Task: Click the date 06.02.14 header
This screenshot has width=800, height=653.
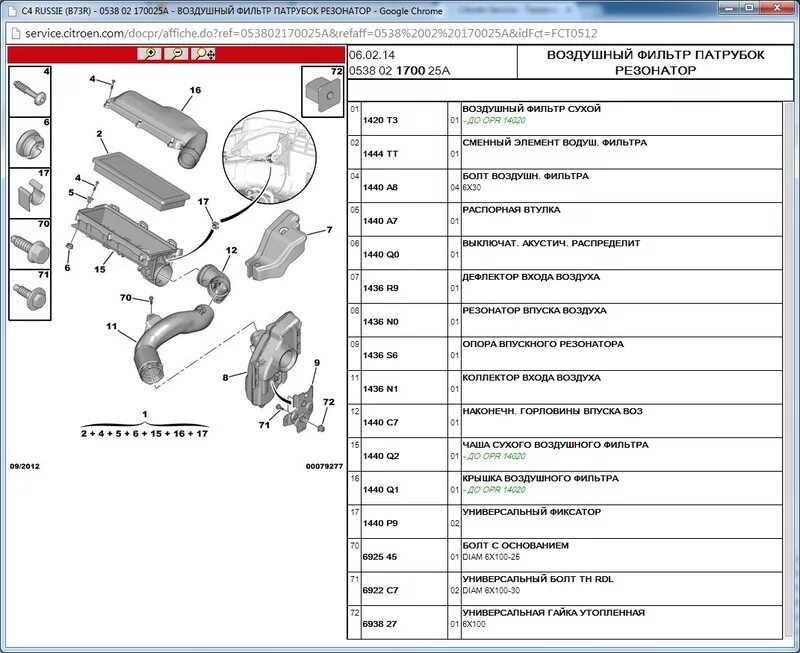Action: click(372, 55)
